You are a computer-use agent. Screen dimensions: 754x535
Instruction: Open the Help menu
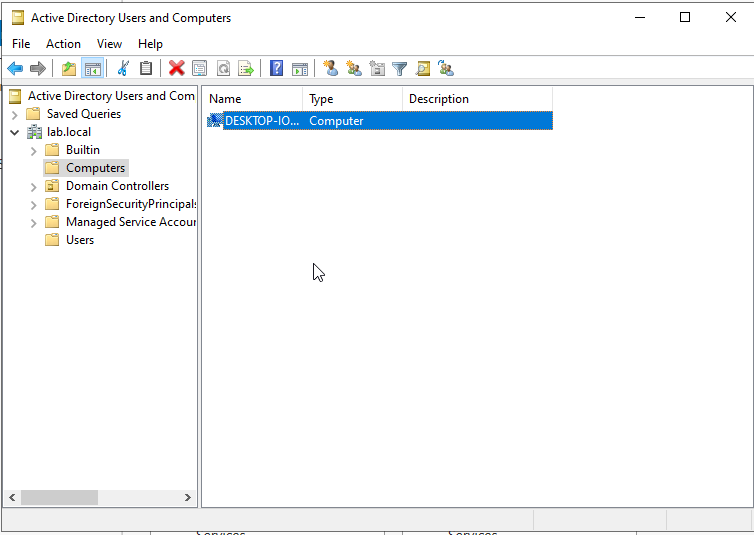pyautogui.click(x=150, y=44)
